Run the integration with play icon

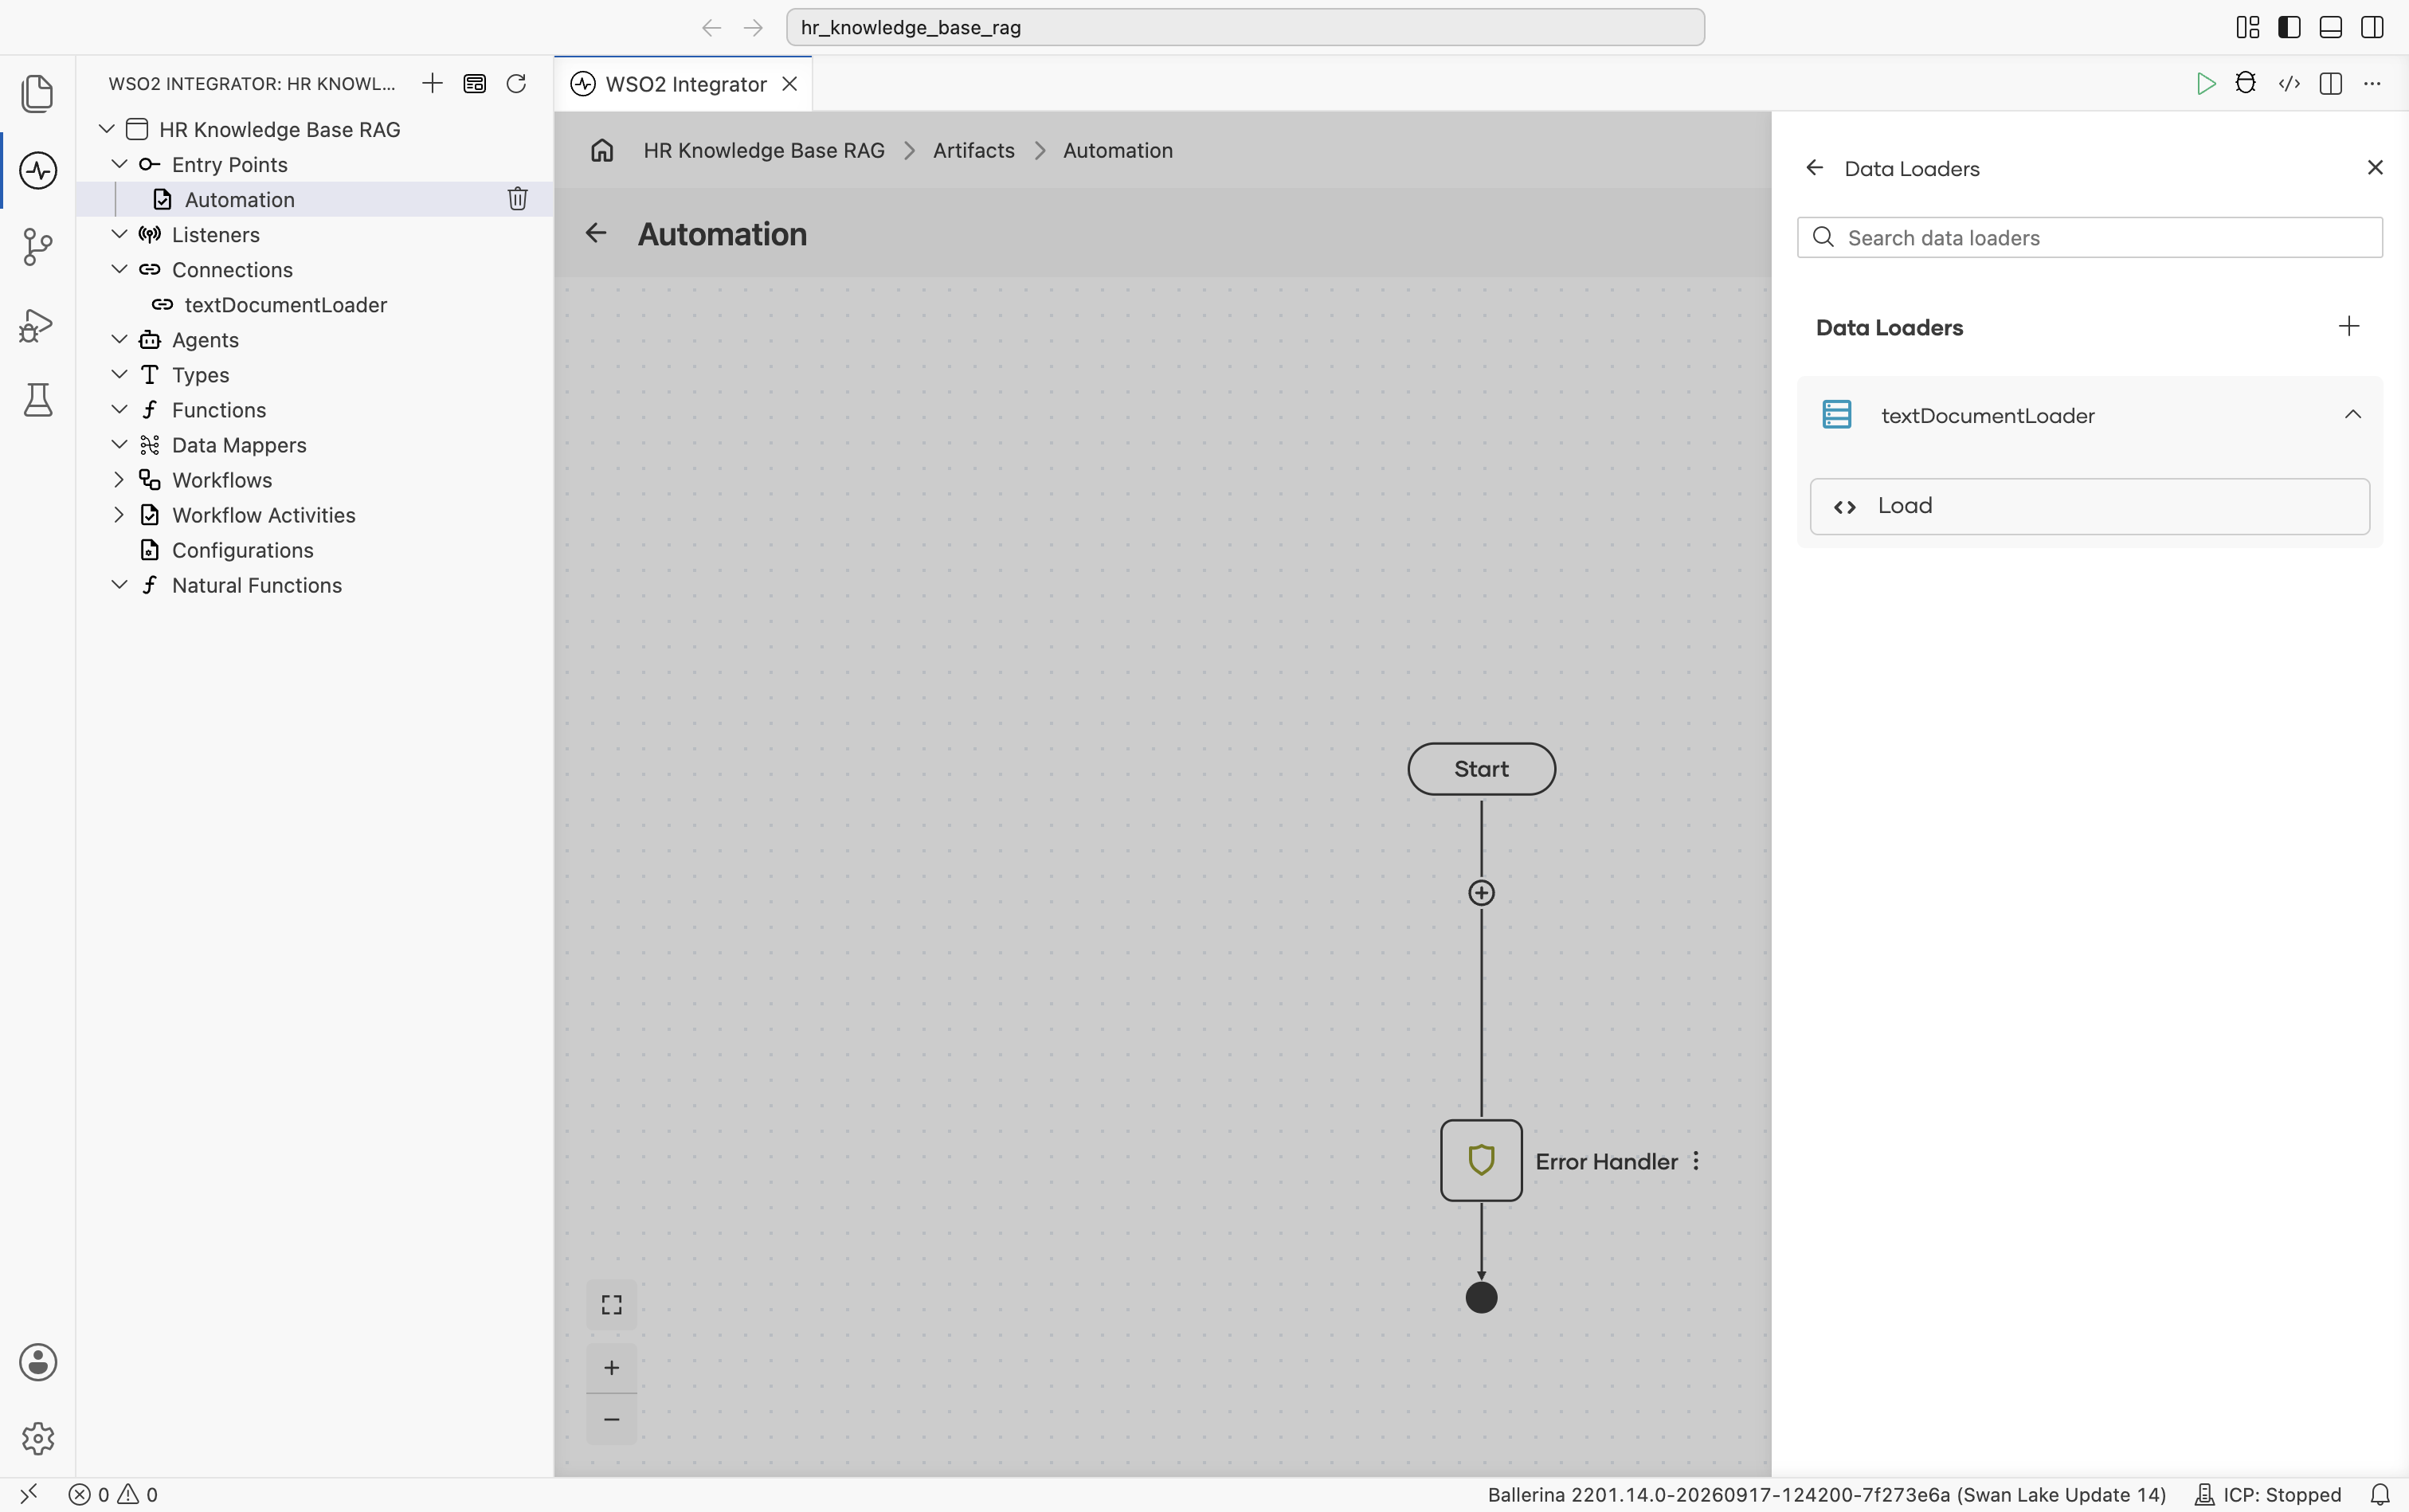2205,83
